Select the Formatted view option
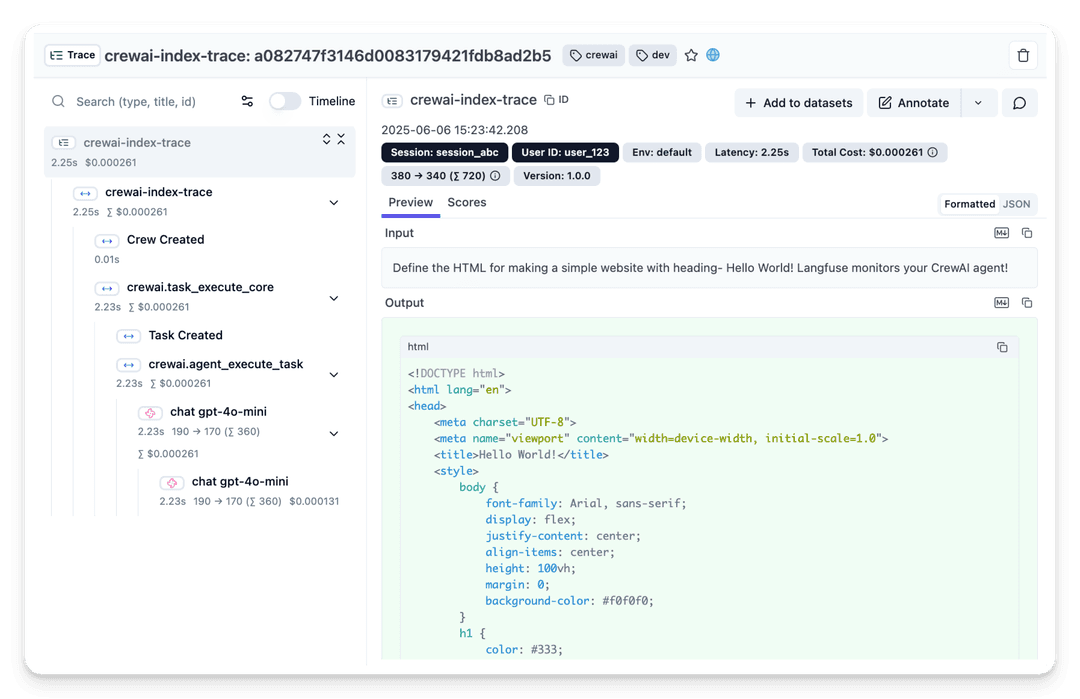Image resolution: width=1080 pixels, height=699 pixels. coord(969,204)
